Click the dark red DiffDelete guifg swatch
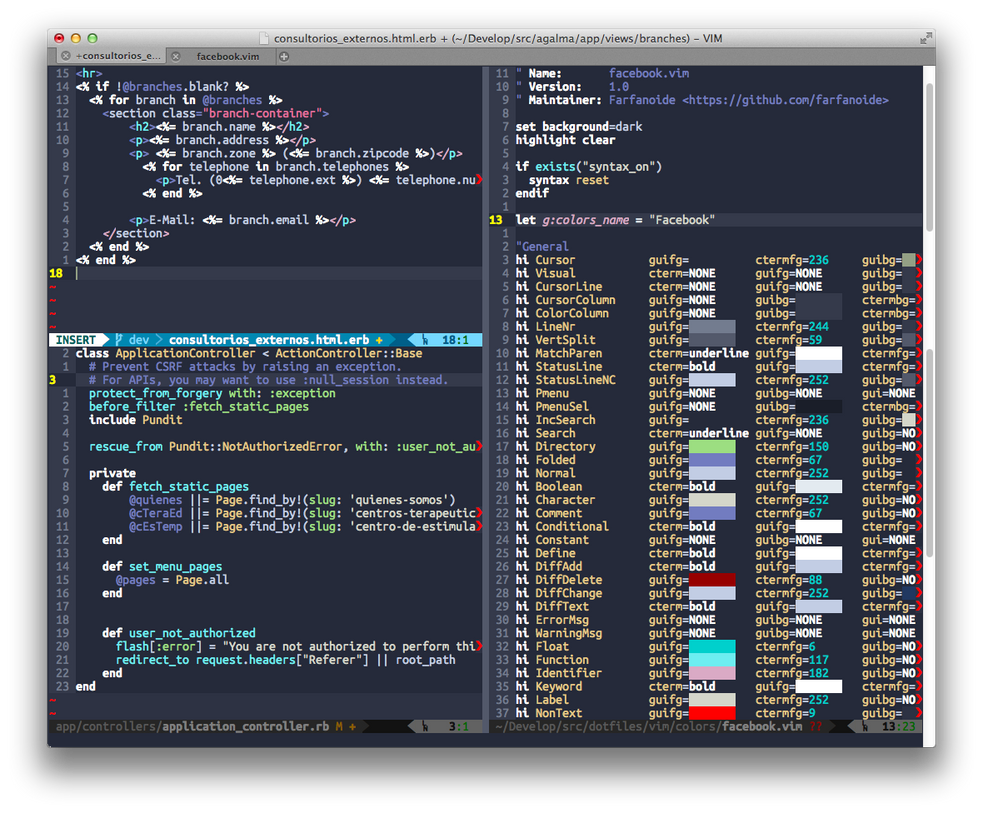 pyautogui.click(x=711, y=580)
